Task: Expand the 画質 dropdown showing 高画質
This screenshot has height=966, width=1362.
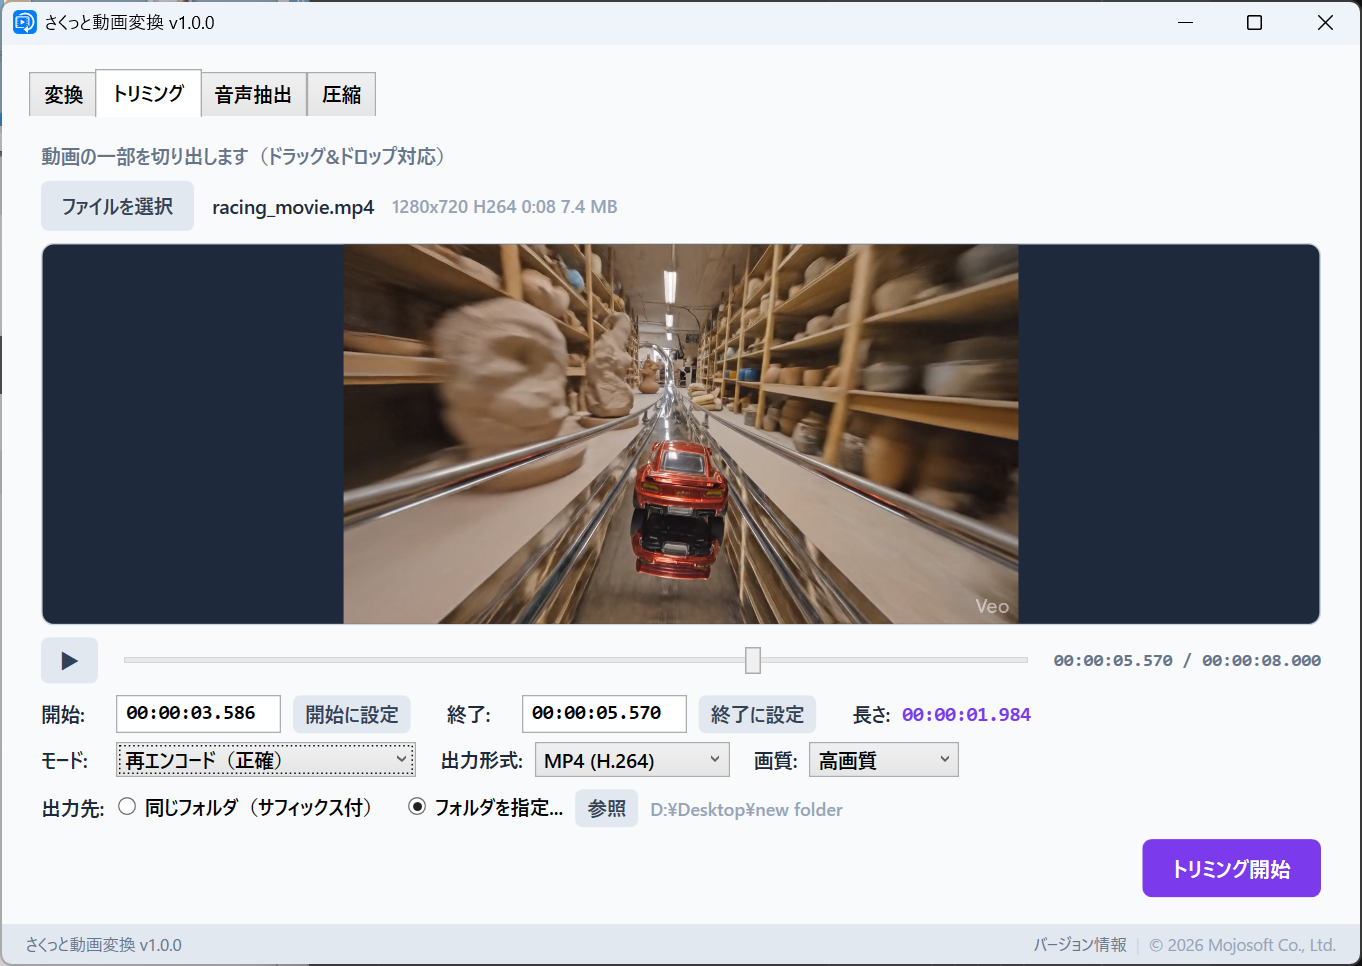Action: [883, 759]
